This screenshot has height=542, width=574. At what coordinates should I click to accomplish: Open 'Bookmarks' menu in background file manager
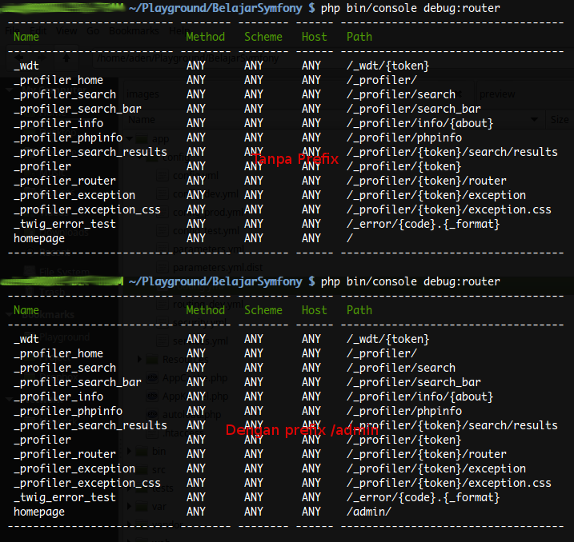[x=134, y=31]
